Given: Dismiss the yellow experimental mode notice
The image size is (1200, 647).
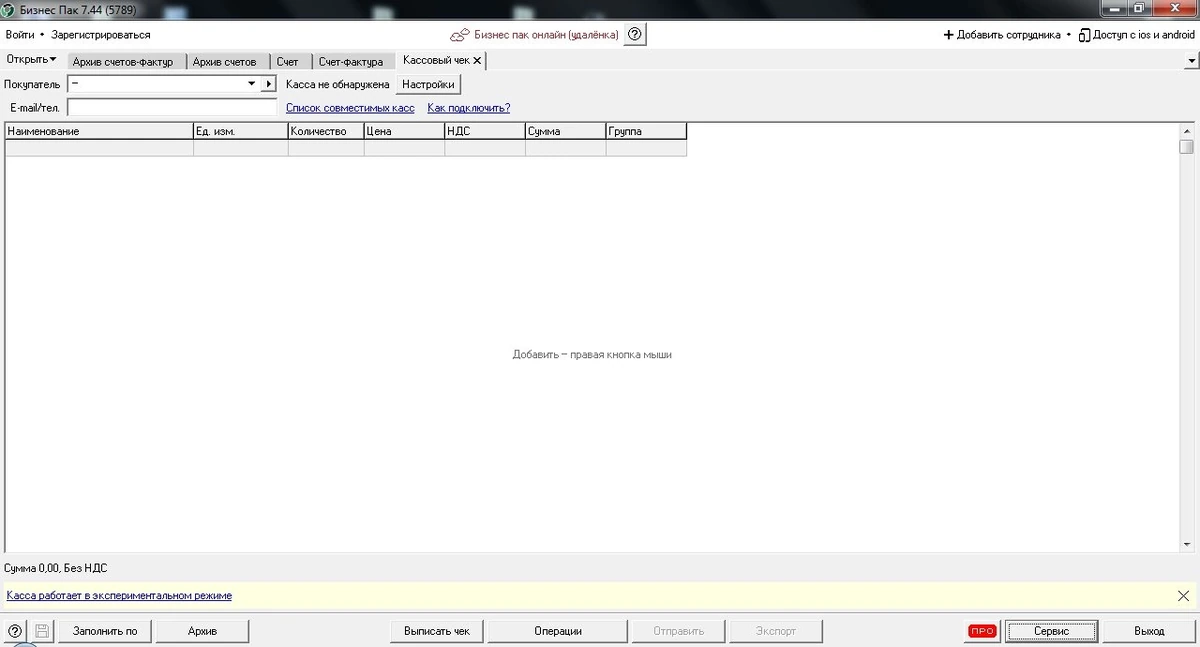Looking at the screenshot, I should point(1183,596).
